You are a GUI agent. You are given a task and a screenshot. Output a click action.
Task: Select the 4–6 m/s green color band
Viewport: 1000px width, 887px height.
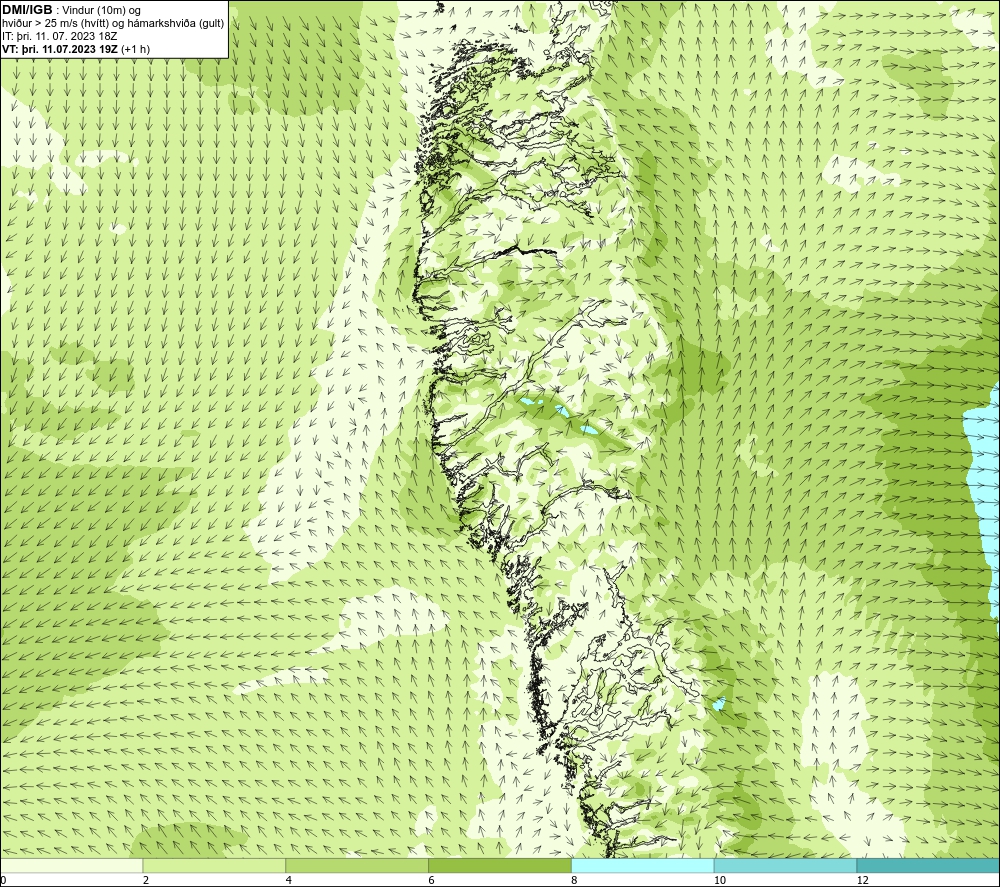point(357,865)
